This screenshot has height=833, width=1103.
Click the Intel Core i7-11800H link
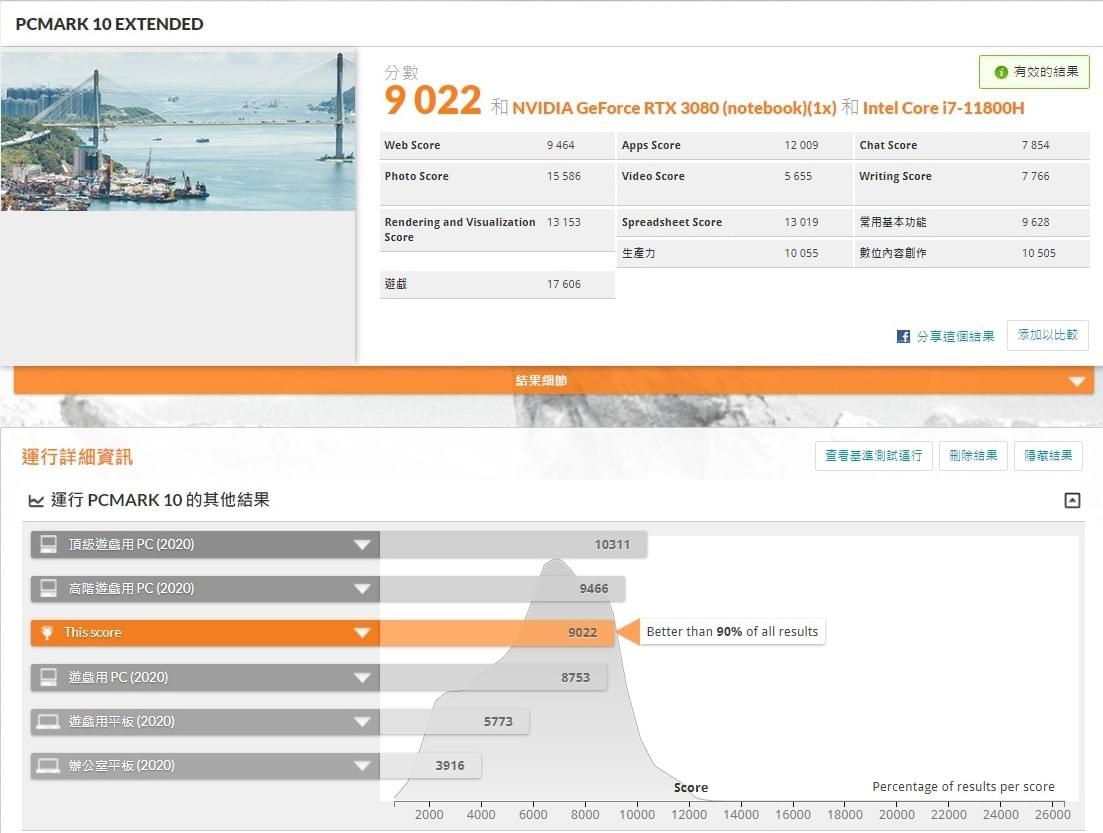(943, 108)
